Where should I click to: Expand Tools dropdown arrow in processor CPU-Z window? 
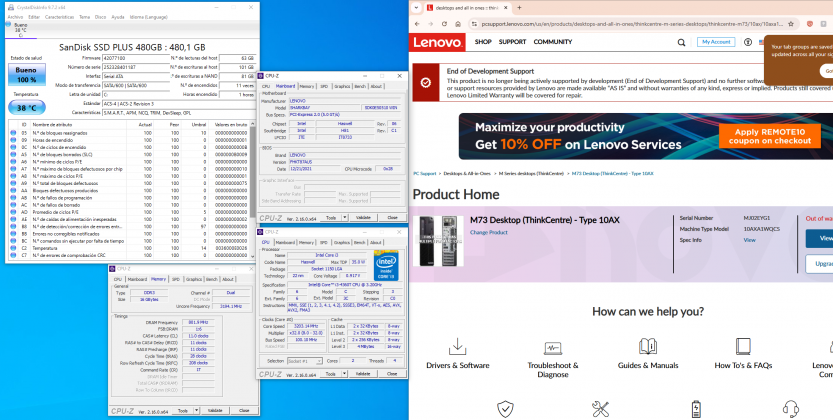pos(345,374)
